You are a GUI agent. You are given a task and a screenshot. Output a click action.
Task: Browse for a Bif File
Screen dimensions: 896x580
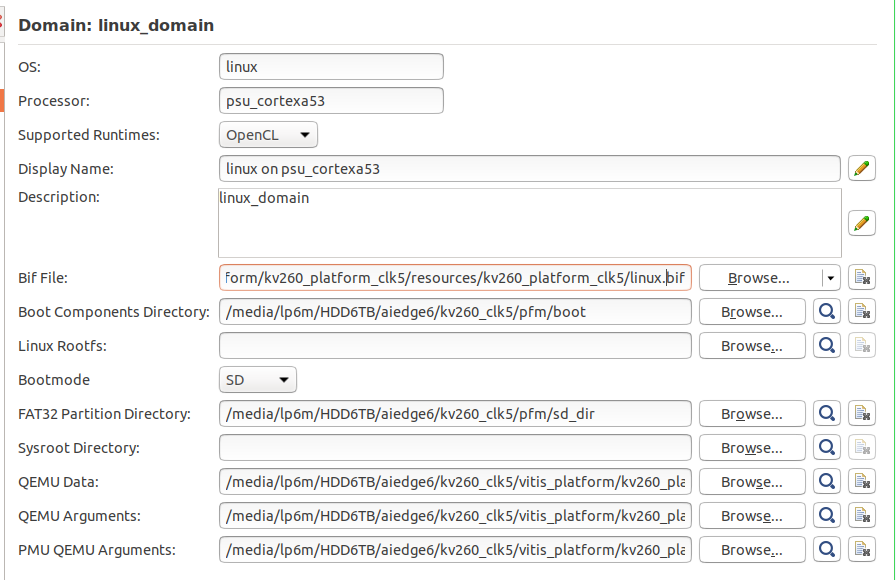point(759,278)
